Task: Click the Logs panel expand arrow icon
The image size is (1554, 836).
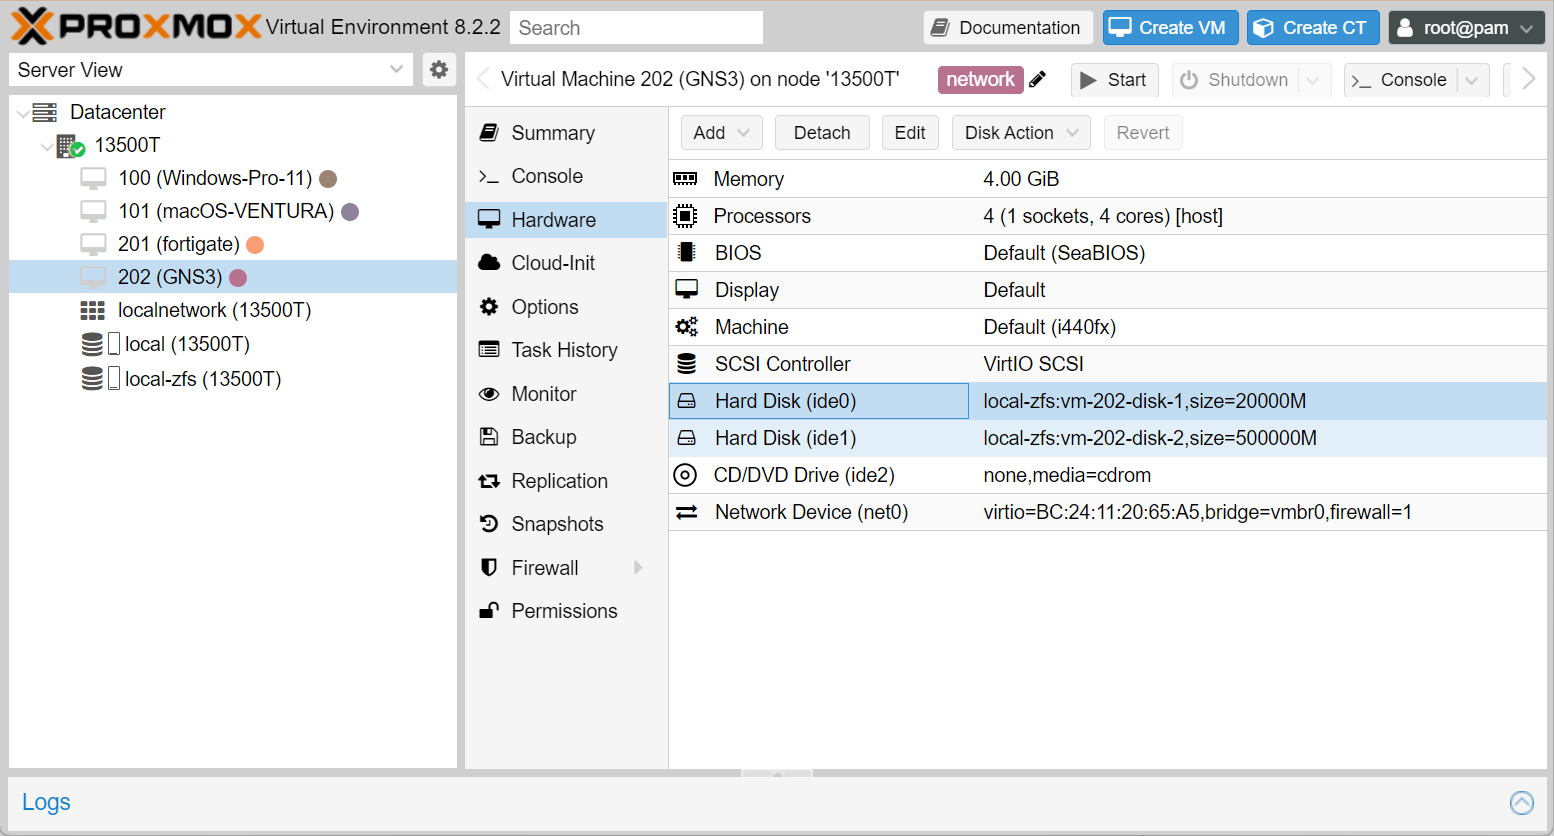Action: click(x=1522, y=802)
